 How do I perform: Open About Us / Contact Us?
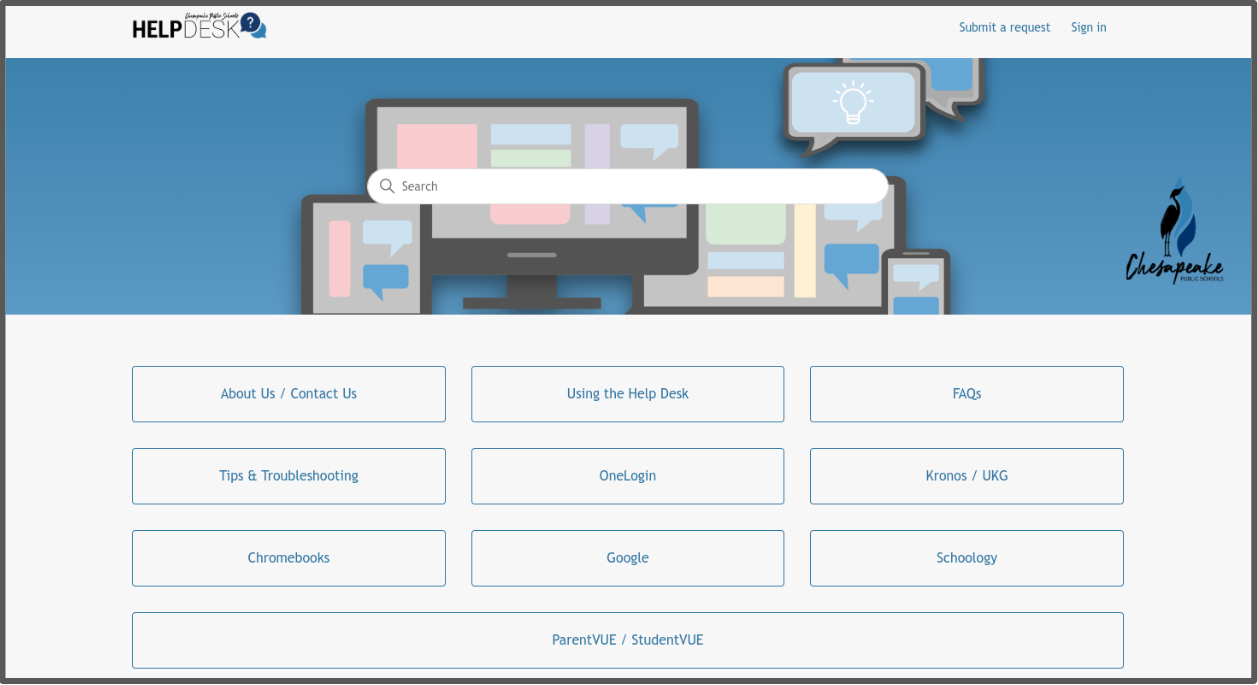[x=288, y=394]
